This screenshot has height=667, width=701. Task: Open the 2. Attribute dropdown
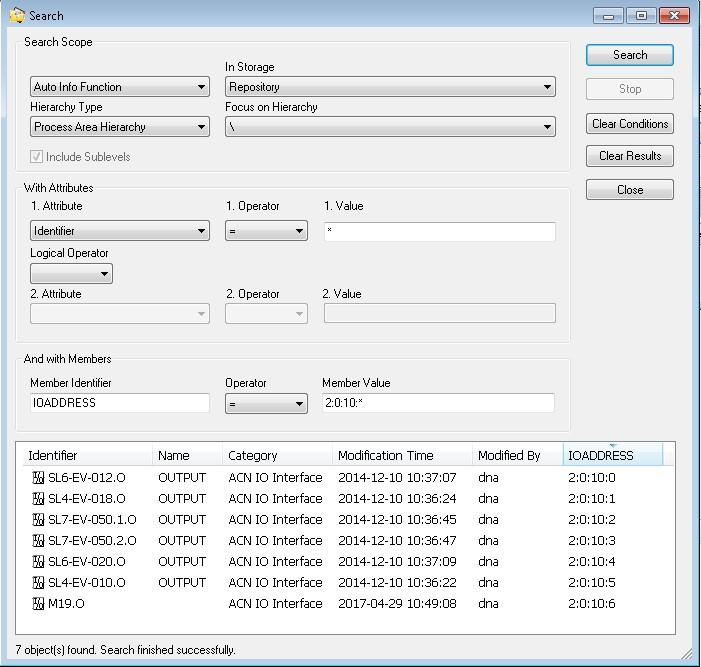(120, 313)
